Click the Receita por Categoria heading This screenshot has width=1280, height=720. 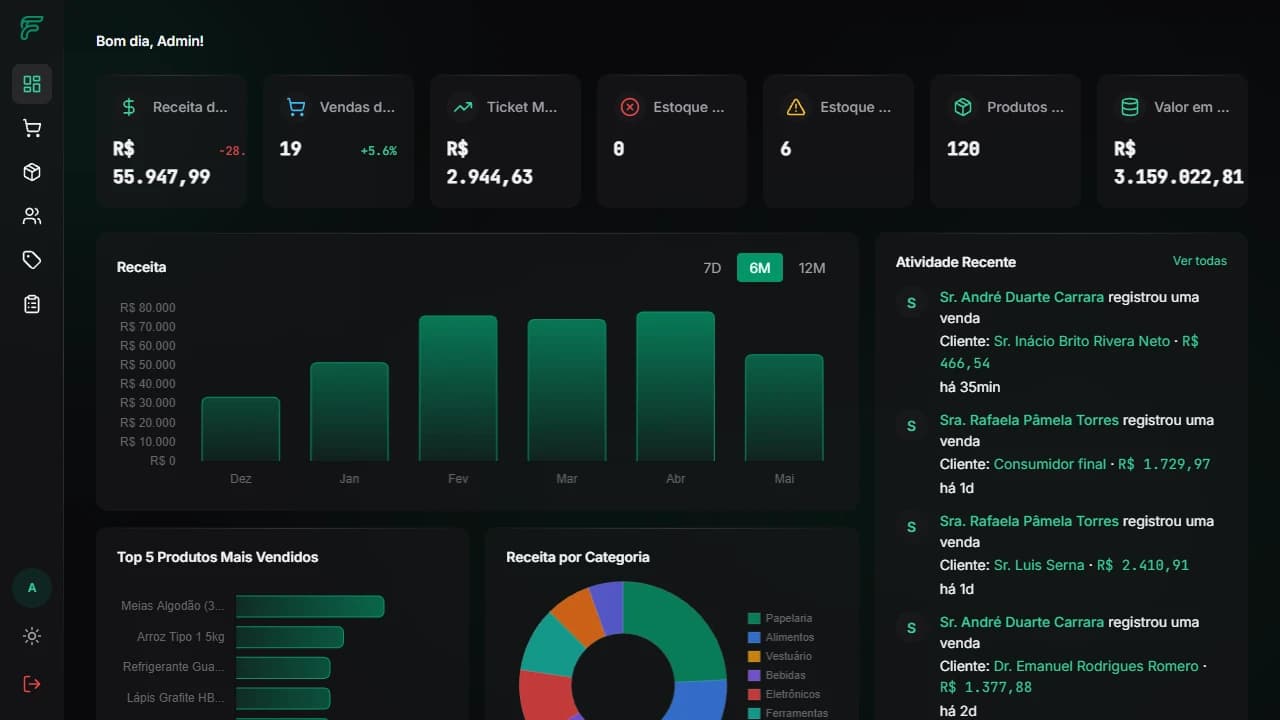[x=578, y=557]
